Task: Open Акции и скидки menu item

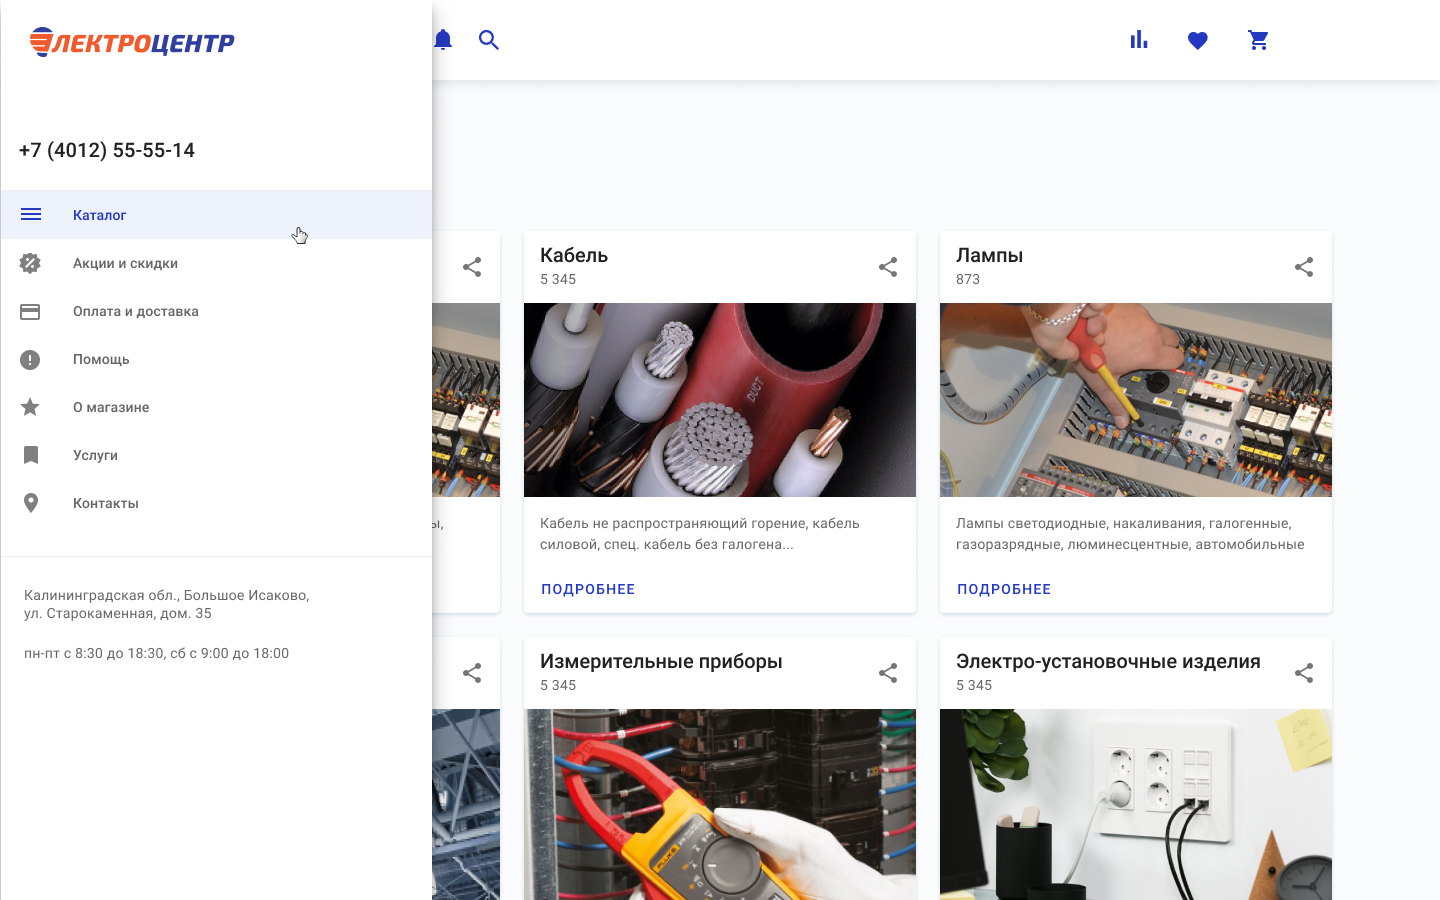Action: pos(125,263)
